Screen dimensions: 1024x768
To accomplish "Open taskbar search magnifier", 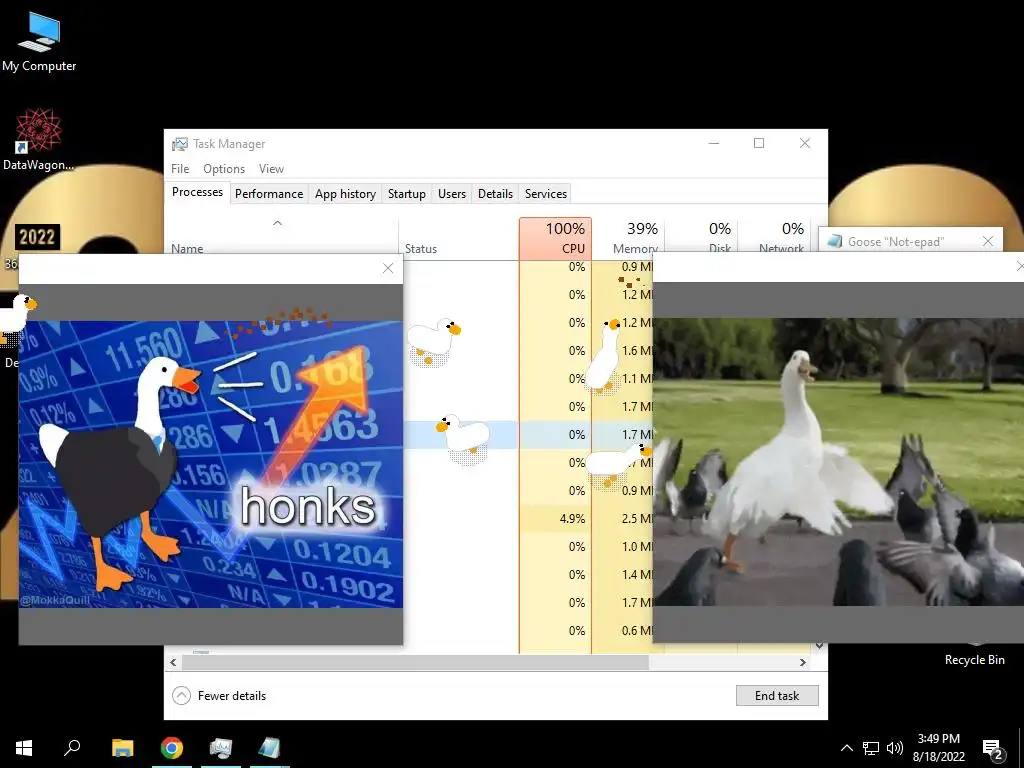I will point(72,748).
